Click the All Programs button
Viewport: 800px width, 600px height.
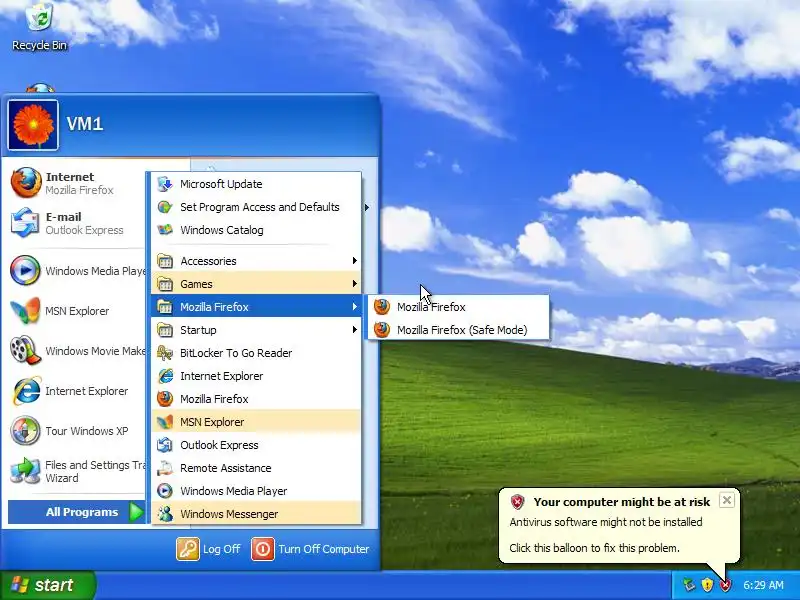(x=77, y=512)
